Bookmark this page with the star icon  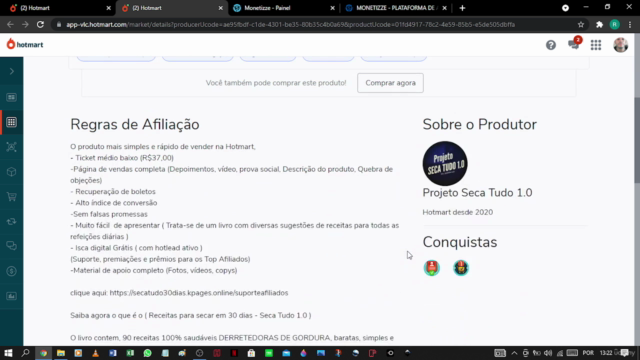coord(581,24)
